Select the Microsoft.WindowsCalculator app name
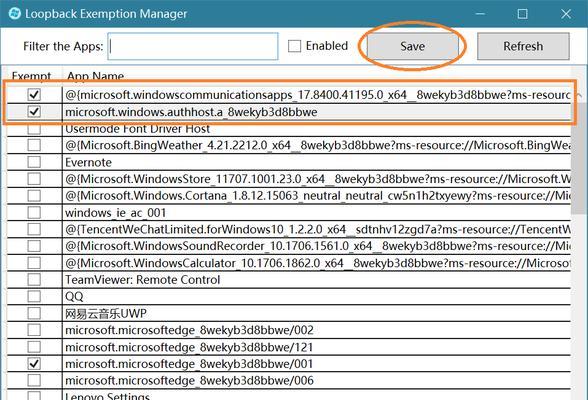588x400 pixels. 318,263
